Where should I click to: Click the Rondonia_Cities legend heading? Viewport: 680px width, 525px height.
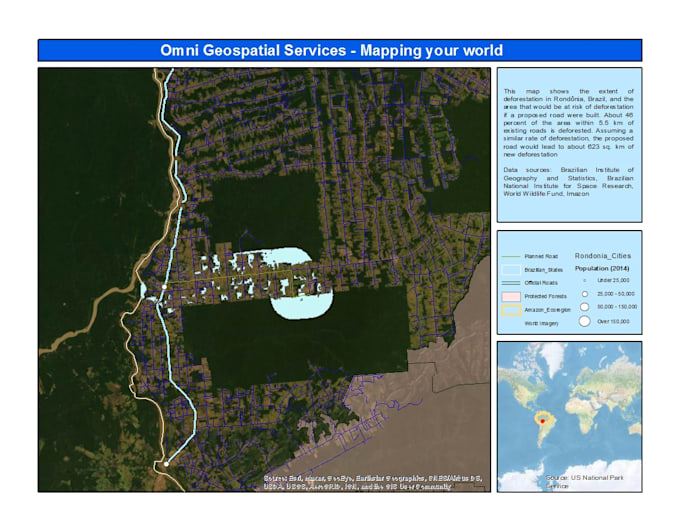pos(603,256)
